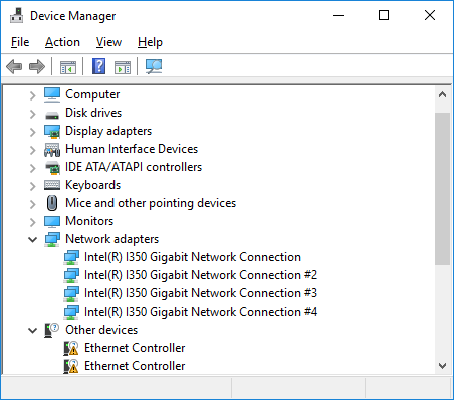Close the Device Manager window

click(x=430, y=15)
